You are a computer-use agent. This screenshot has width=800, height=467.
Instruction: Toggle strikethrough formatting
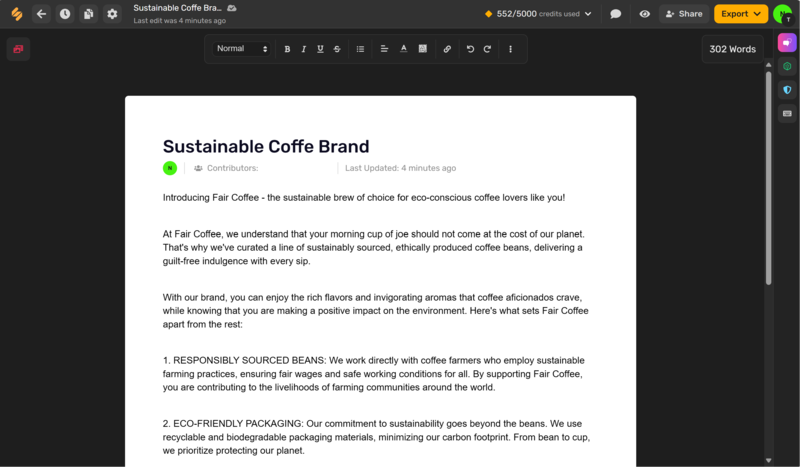pos(336,49)
